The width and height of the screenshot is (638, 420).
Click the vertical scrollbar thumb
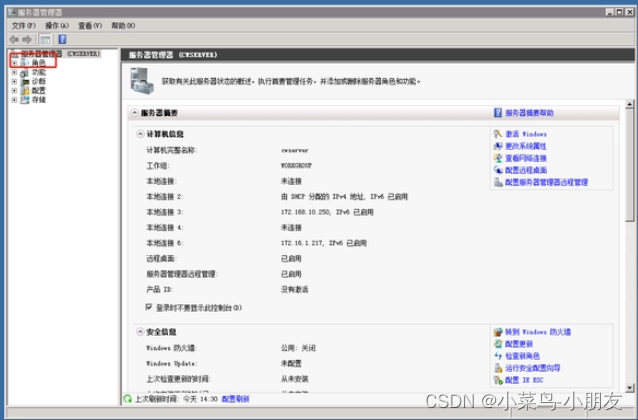[x=629, y=165]
